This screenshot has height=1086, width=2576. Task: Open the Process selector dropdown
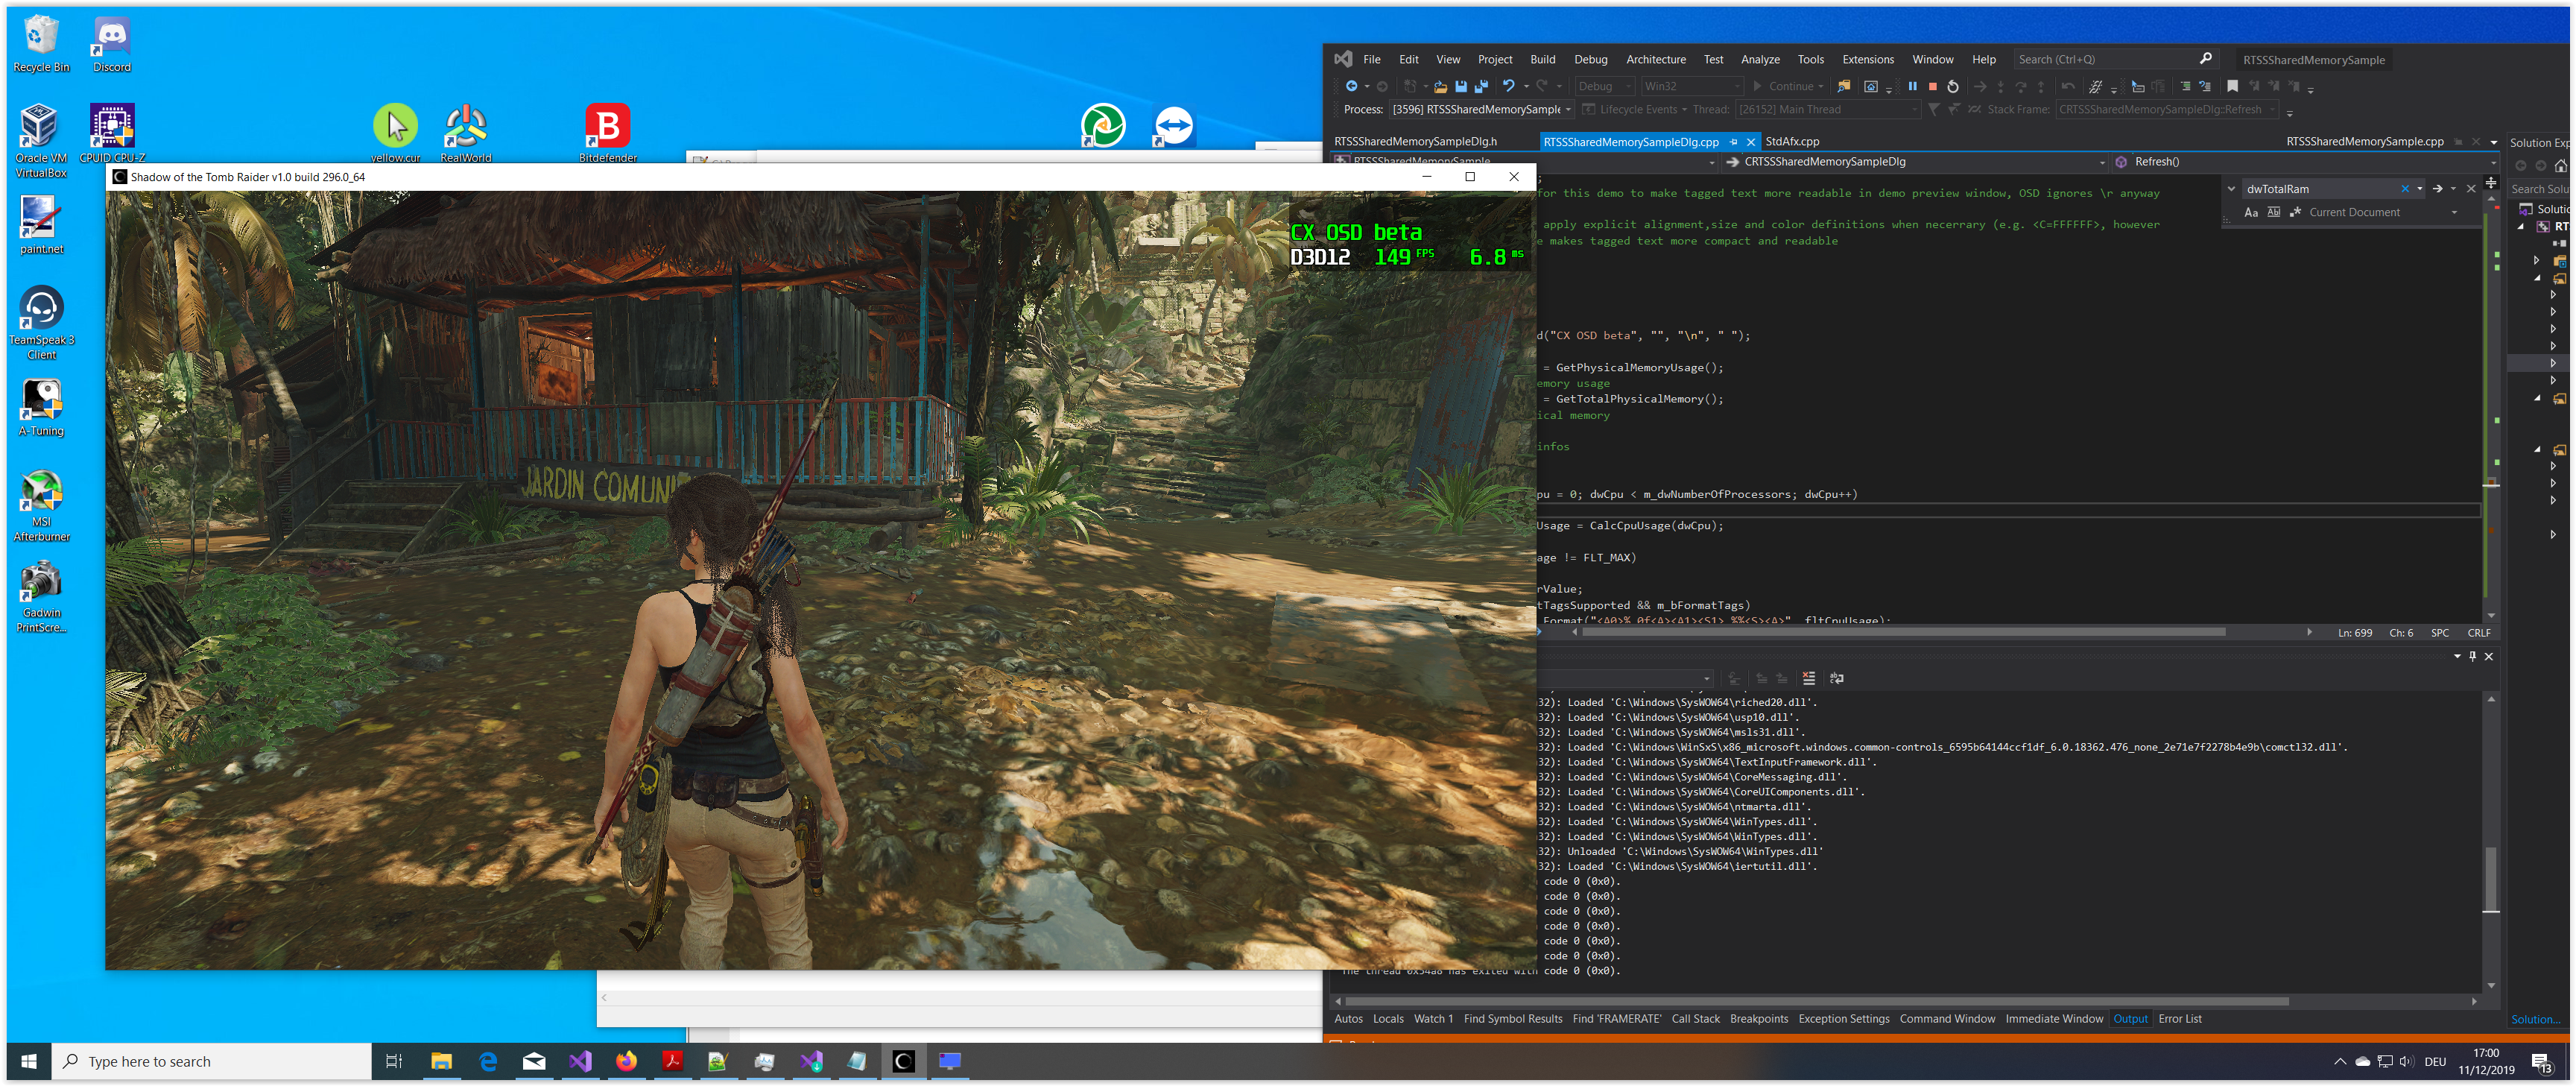1568,110
